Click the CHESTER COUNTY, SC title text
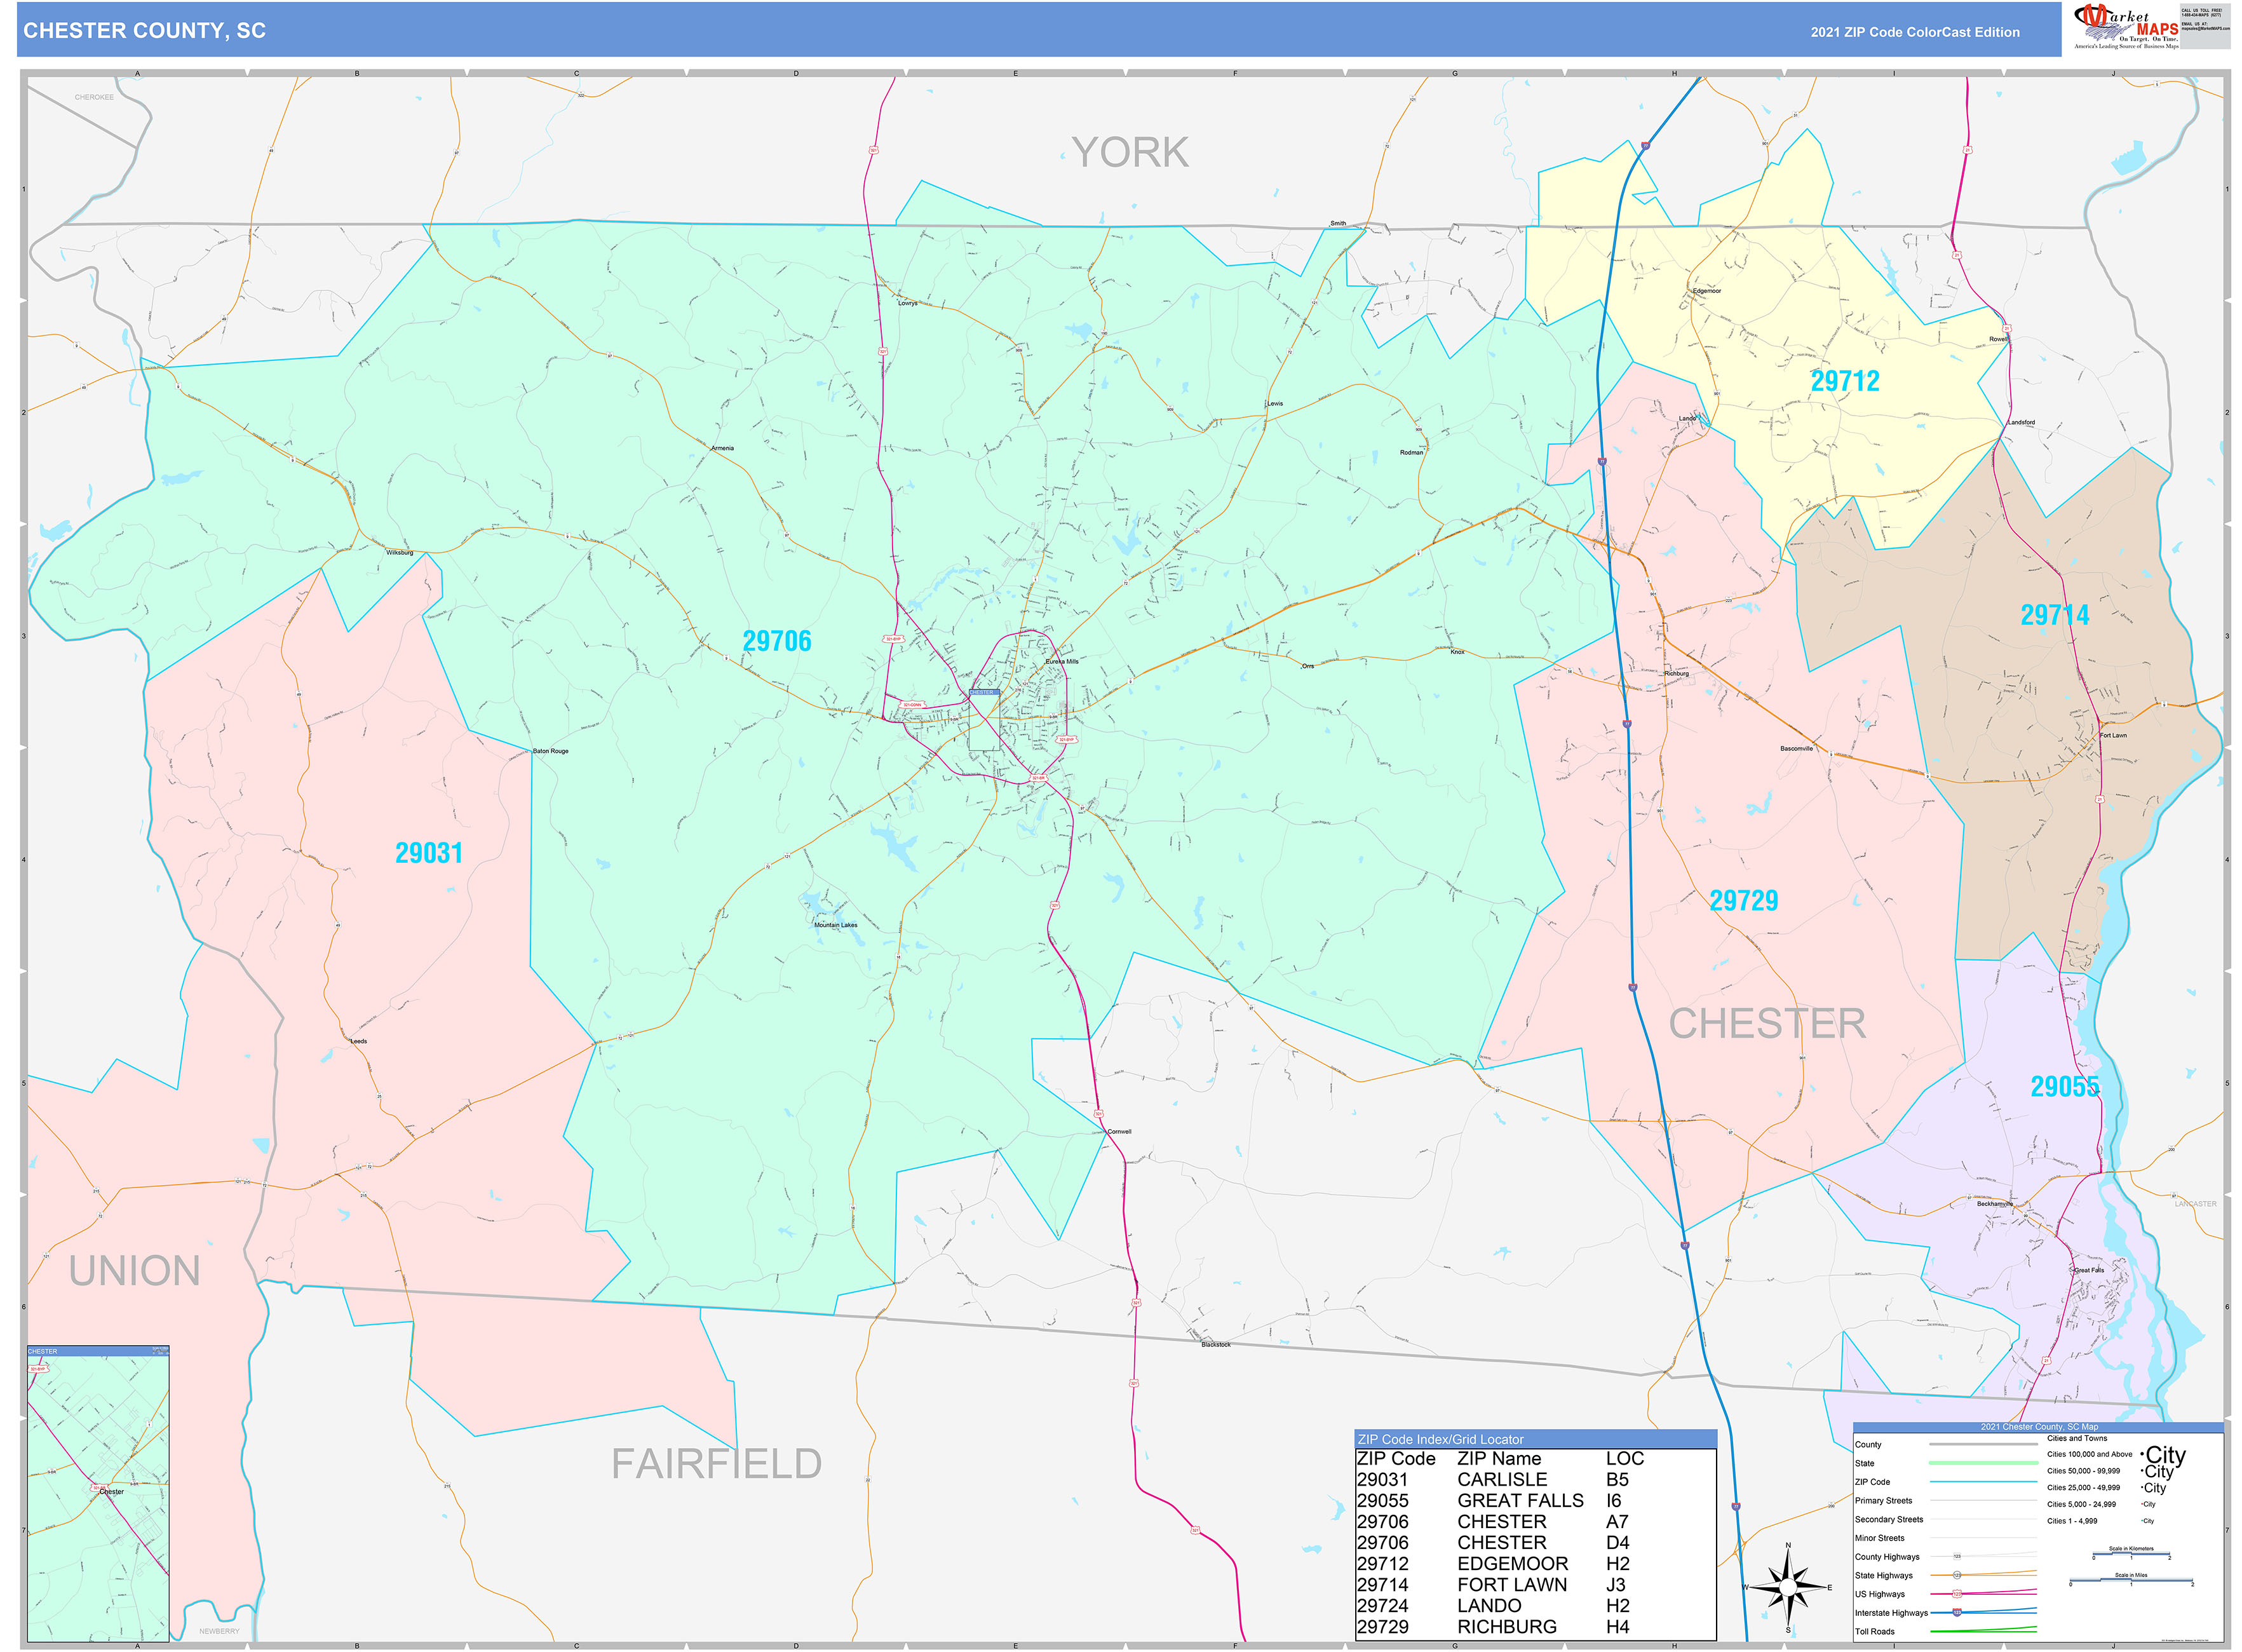Image resolution: width=2242 pixels, height=1652 pixels. pos(145,31)
